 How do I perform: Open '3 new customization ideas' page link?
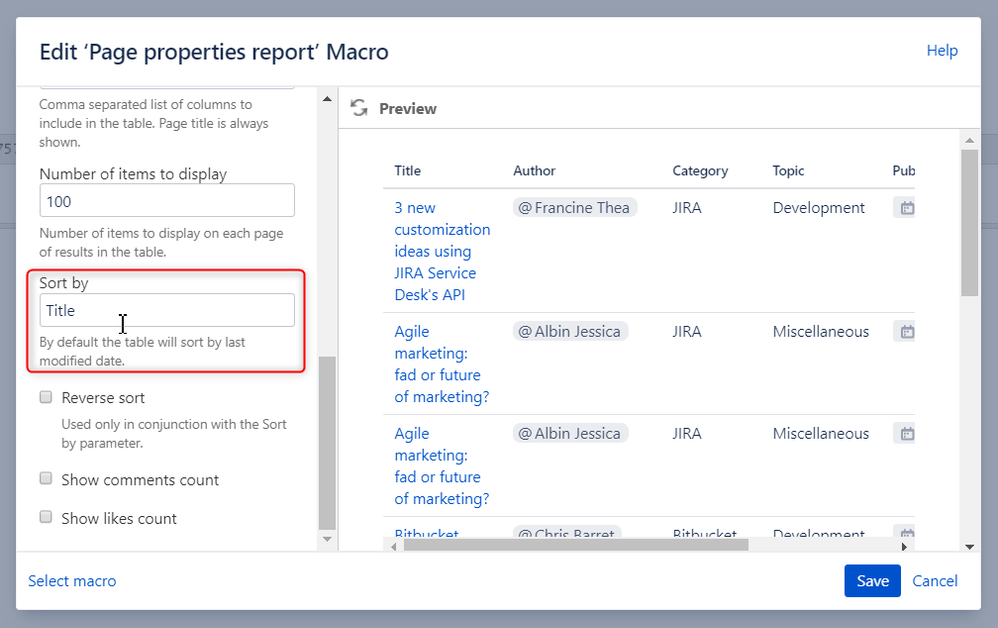(434, 251)
